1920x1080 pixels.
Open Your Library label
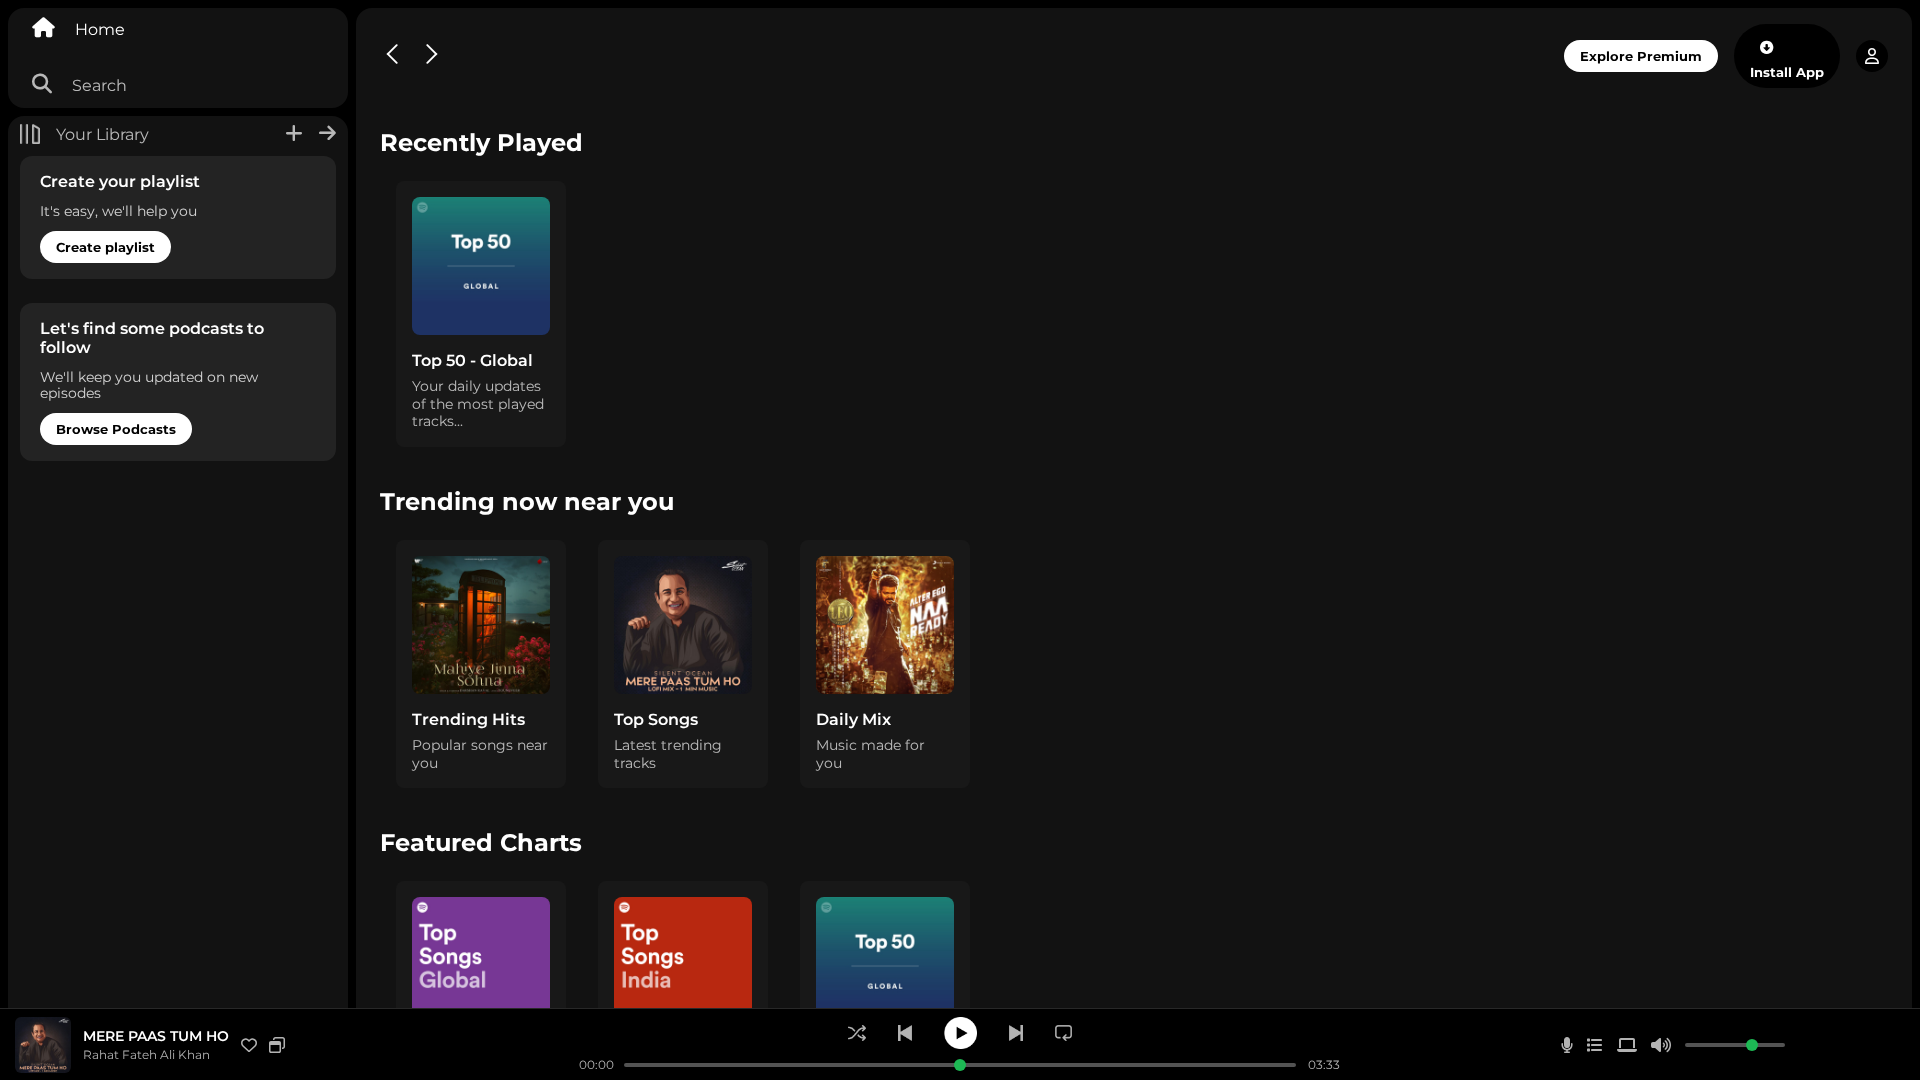pos(102,134)
